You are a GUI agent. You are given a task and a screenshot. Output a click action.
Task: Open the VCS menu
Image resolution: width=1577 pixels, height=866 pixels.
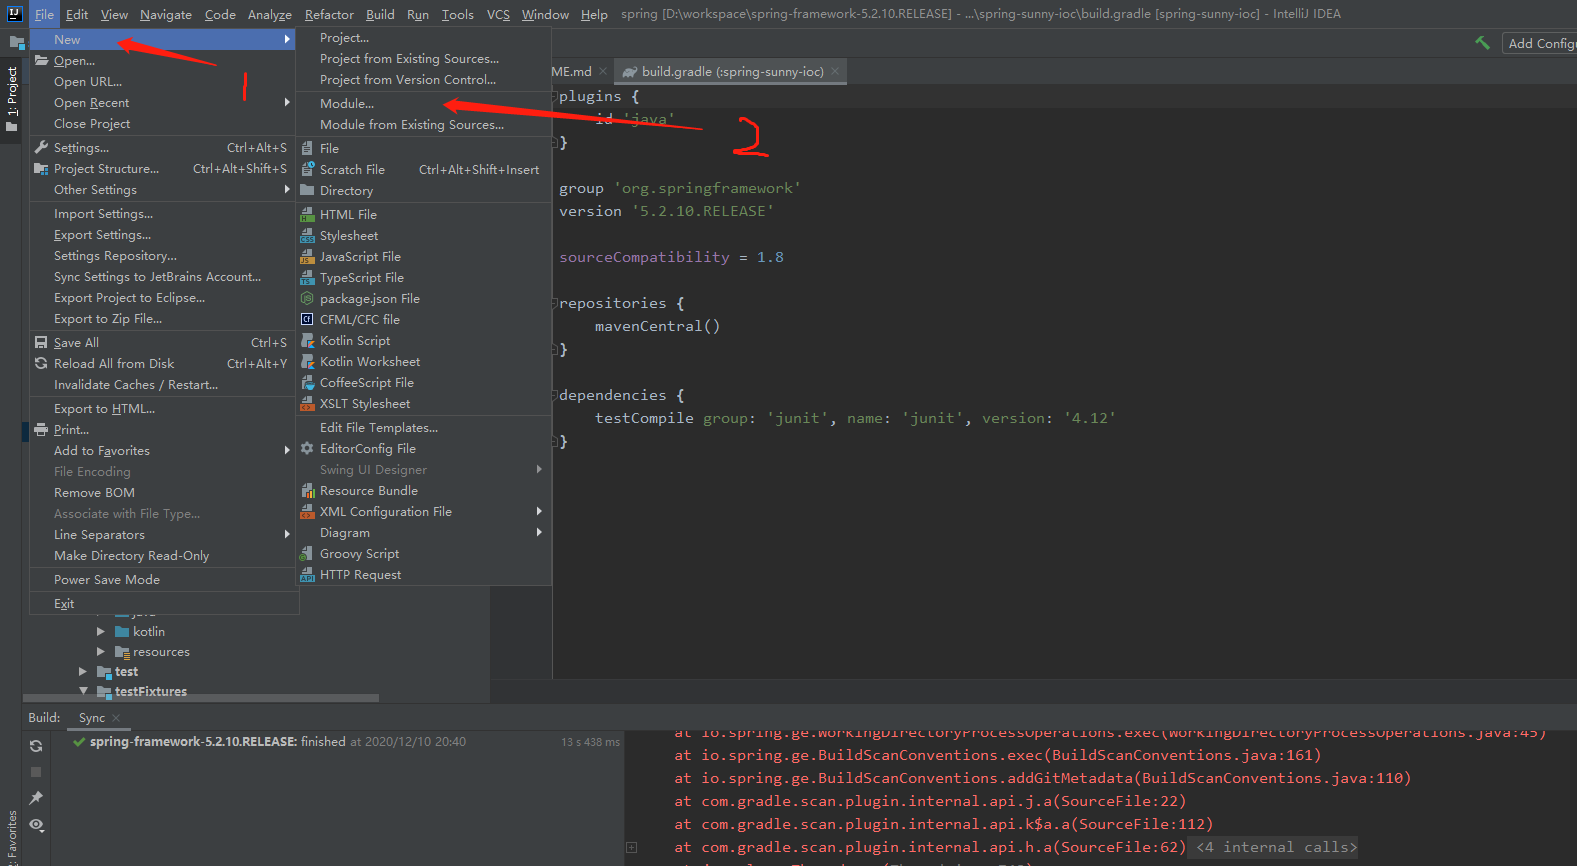point(498,14)
